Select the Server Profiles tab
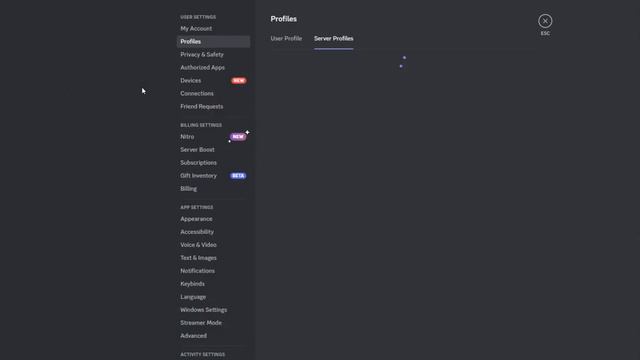640x360 pixels. [333, 38]
